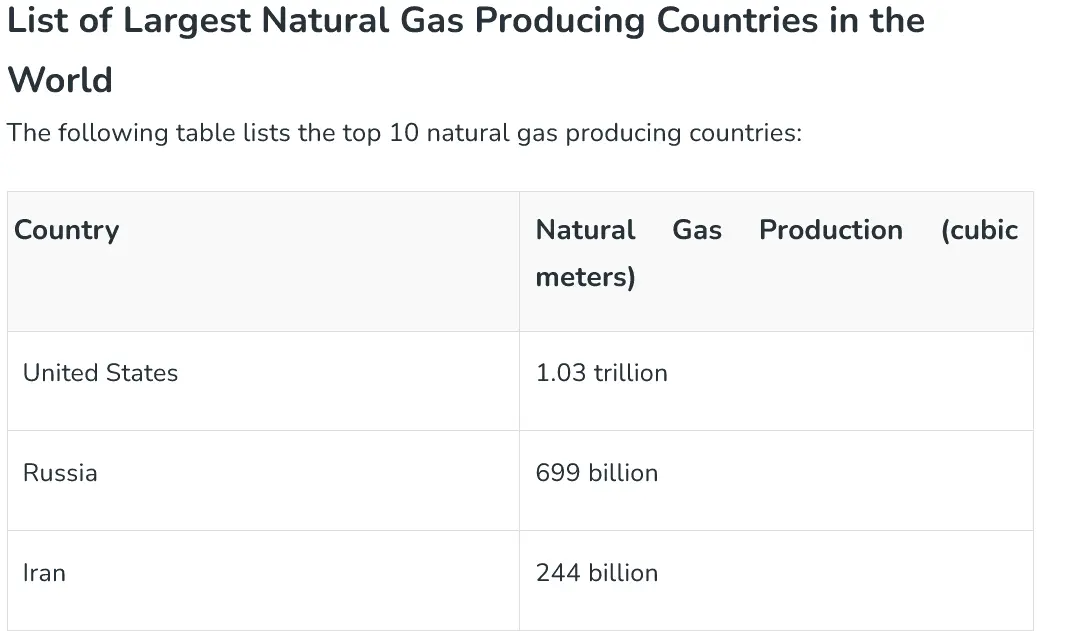Select the 'Russia' table cell
The height and width of the screenshot is (631, 1081).
pos(60,473)
